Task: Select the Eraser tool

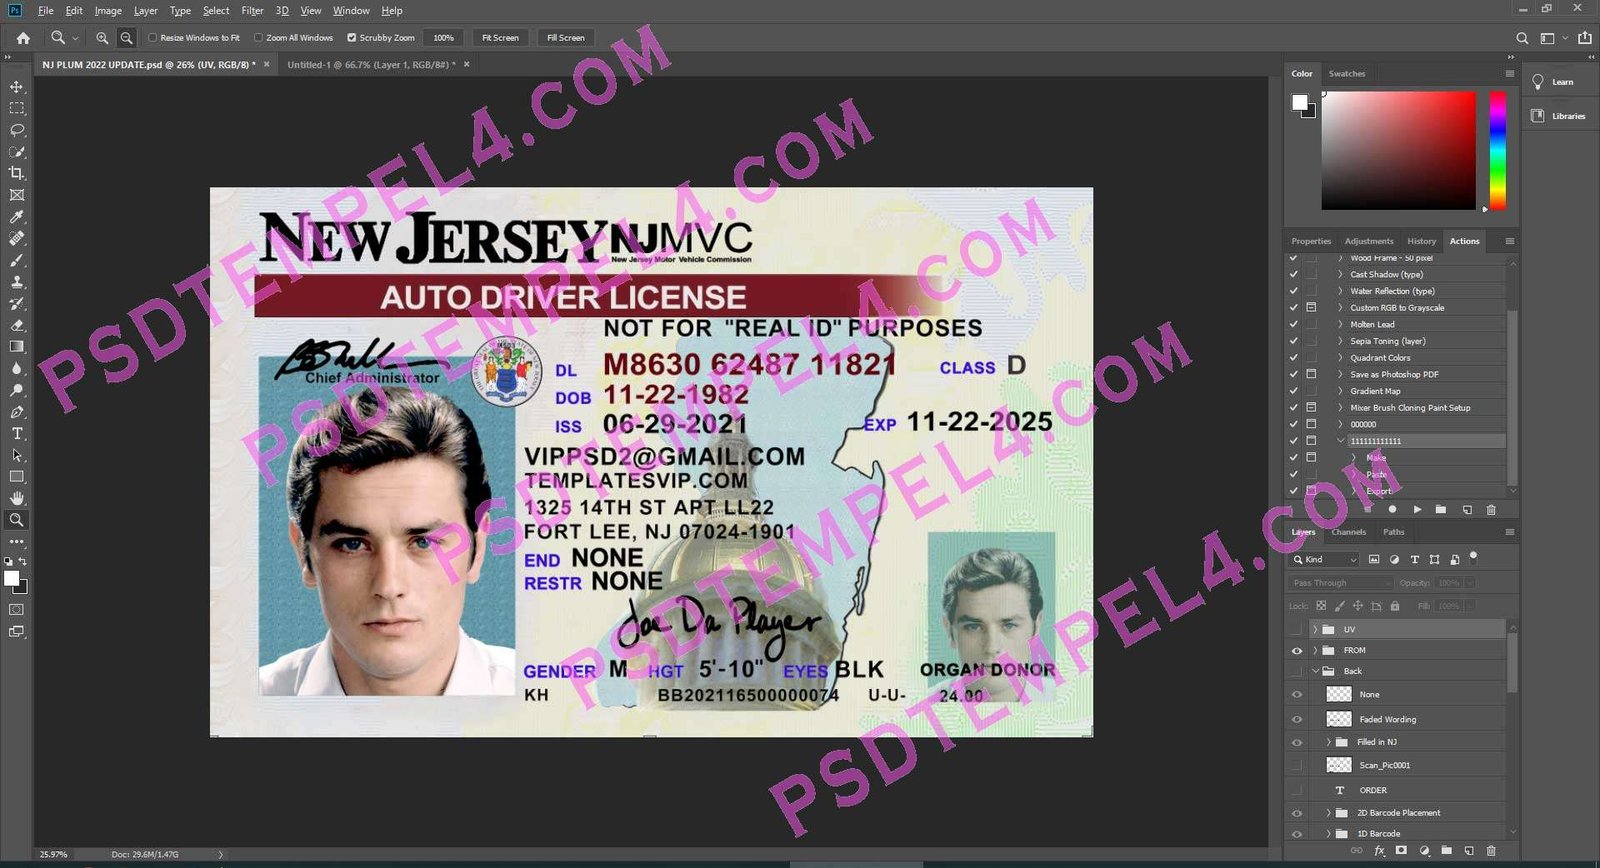Action: coord(17,325)
